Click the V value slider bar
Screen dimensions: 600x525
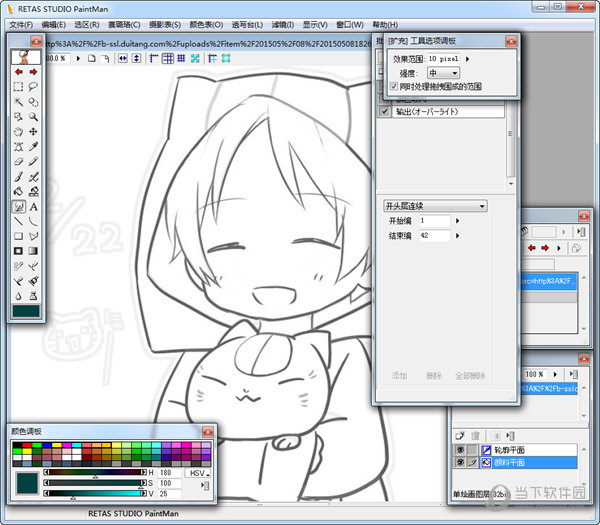click(95, 493)
